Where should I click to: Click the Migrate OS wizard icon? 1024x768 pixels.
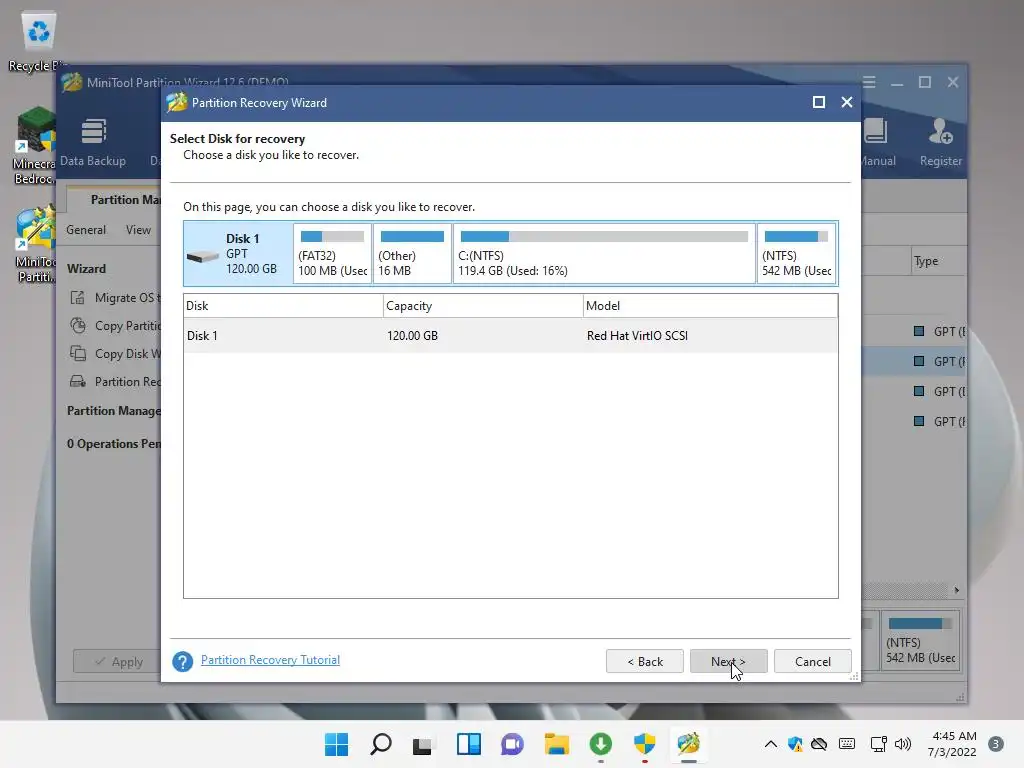[x=78, y=298]
